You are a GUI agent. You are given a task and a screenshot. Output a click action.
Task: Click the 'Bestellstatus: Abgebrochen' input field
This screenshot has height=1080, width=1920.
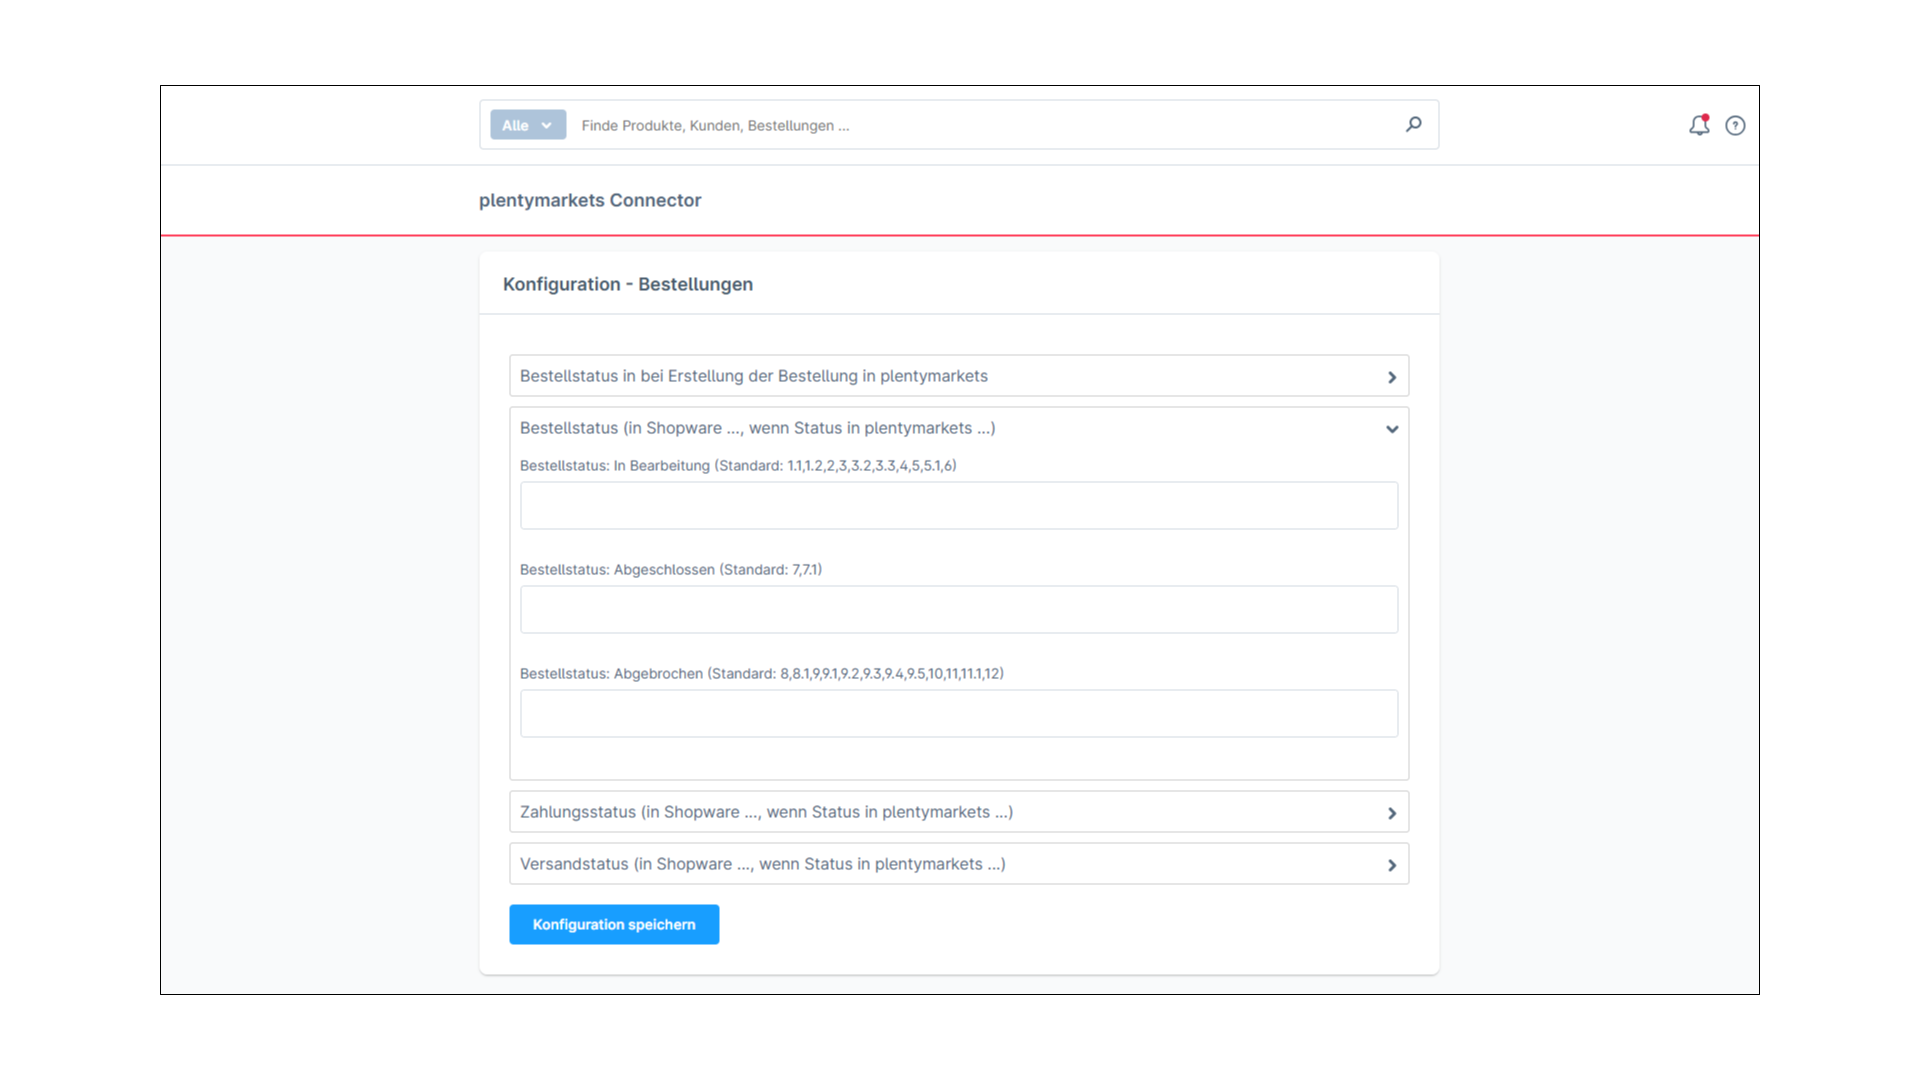tap(959, 714)
